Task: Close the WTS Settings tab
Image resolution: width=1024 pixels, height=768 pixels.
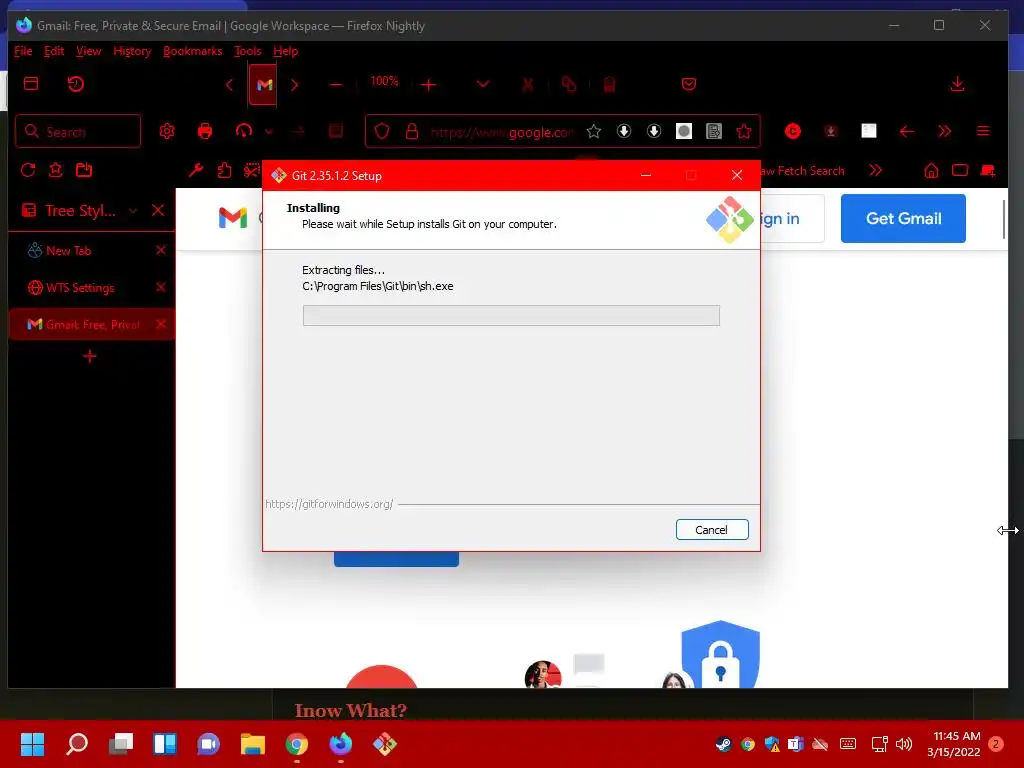Action: tap(161, 287)
